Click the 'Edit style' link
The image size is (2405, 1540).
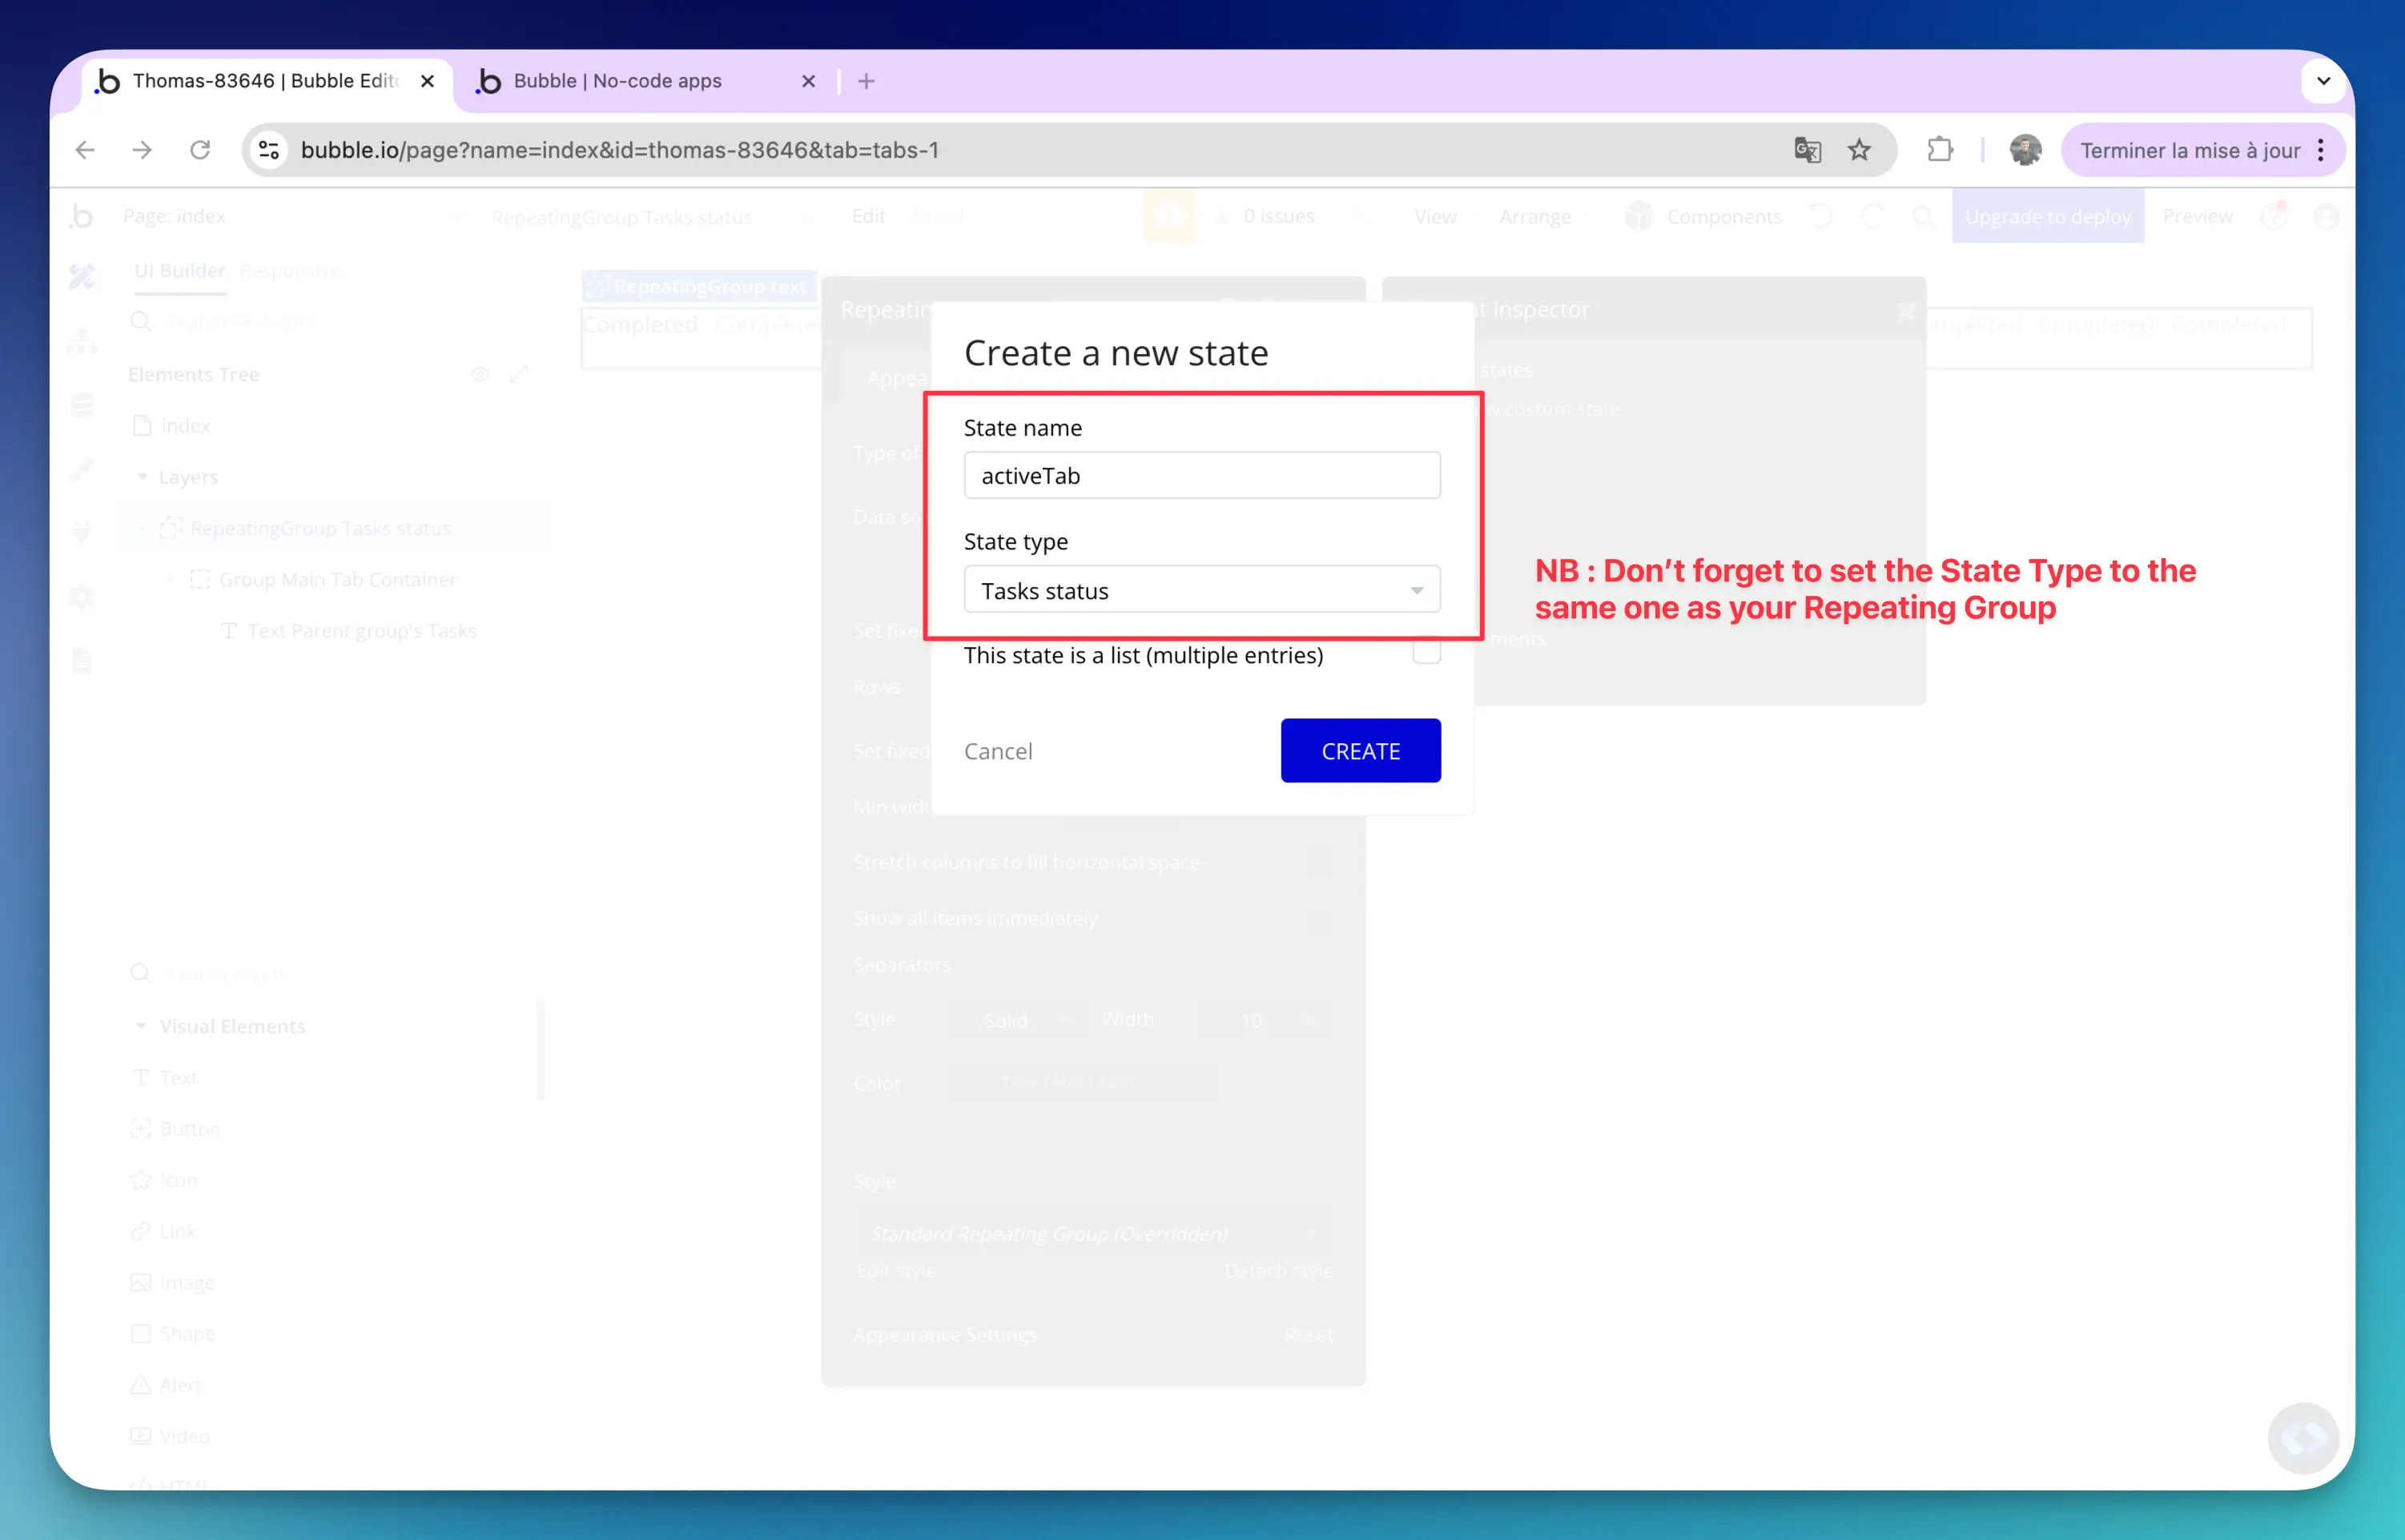pos(896,1271)
